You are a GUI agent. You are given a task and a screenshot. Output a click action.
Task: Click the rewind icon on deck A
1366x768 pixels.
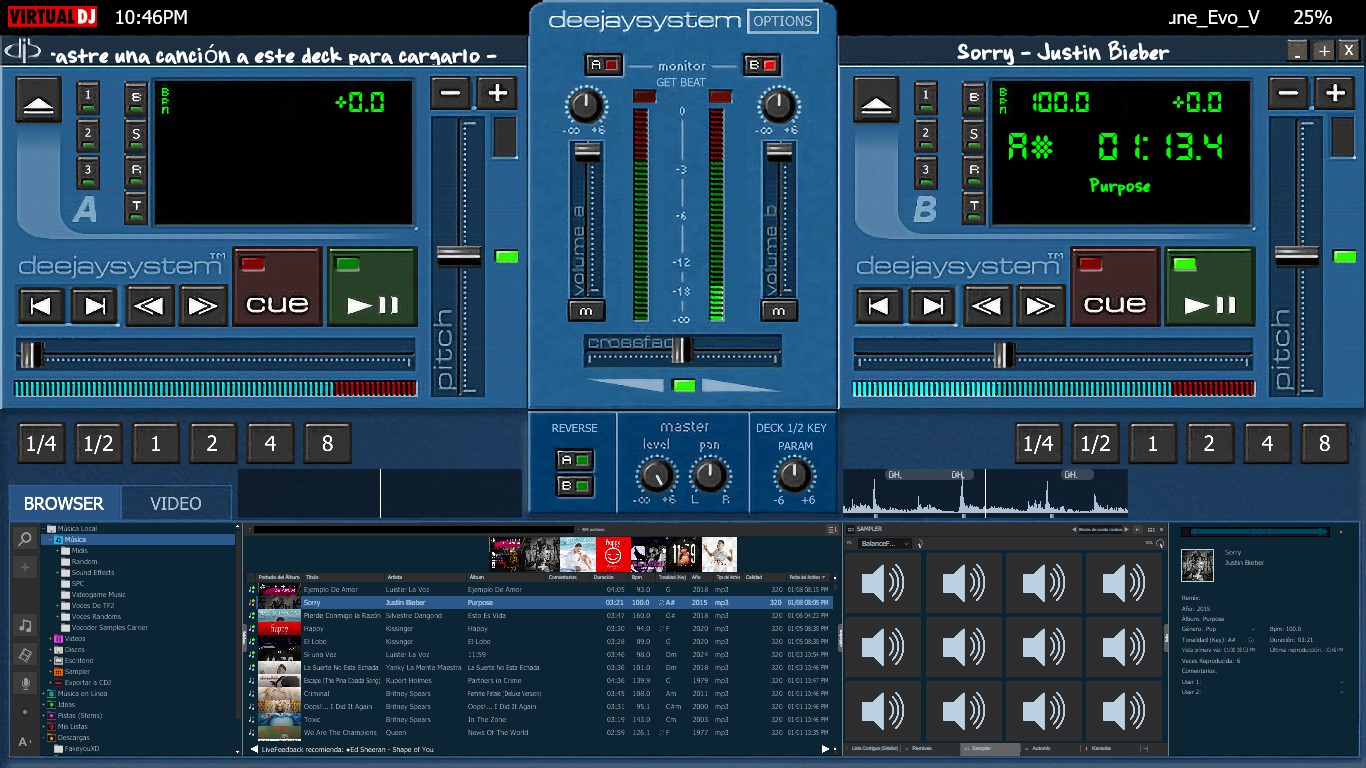tap(149, 305)
